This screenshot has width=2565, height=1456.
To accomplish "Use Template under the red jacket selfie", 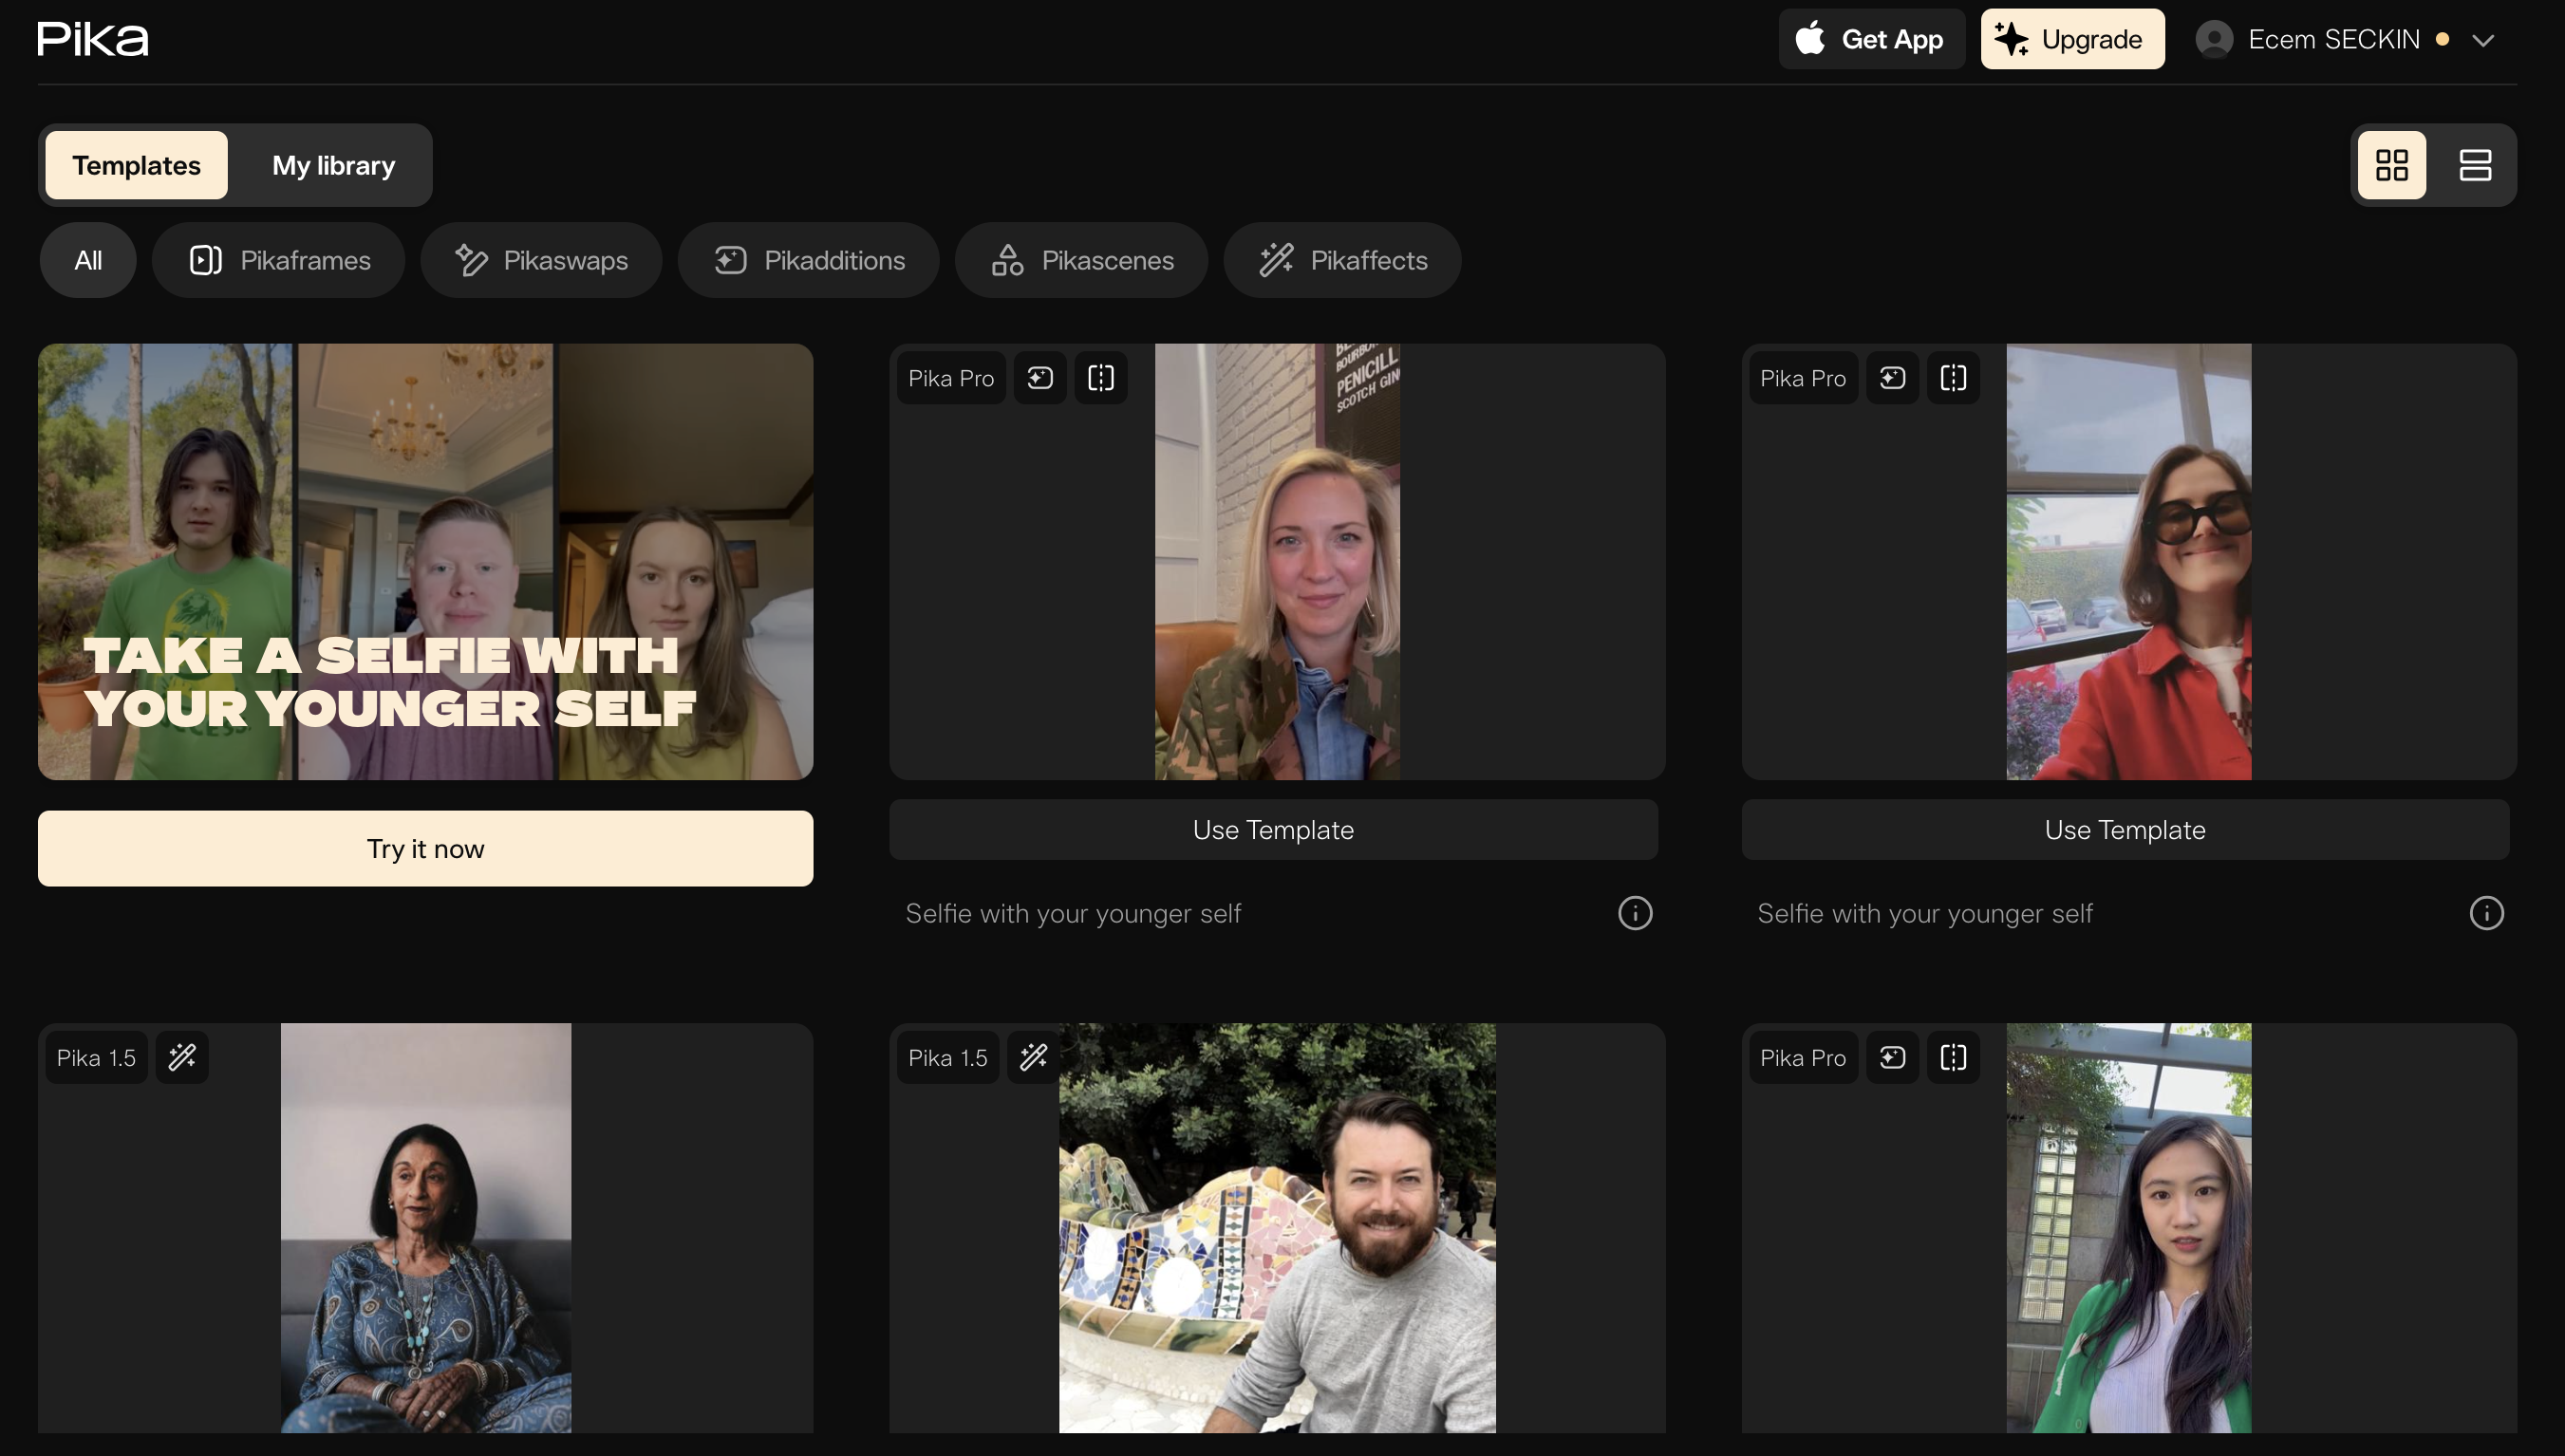I will [x=2124, y=829].
